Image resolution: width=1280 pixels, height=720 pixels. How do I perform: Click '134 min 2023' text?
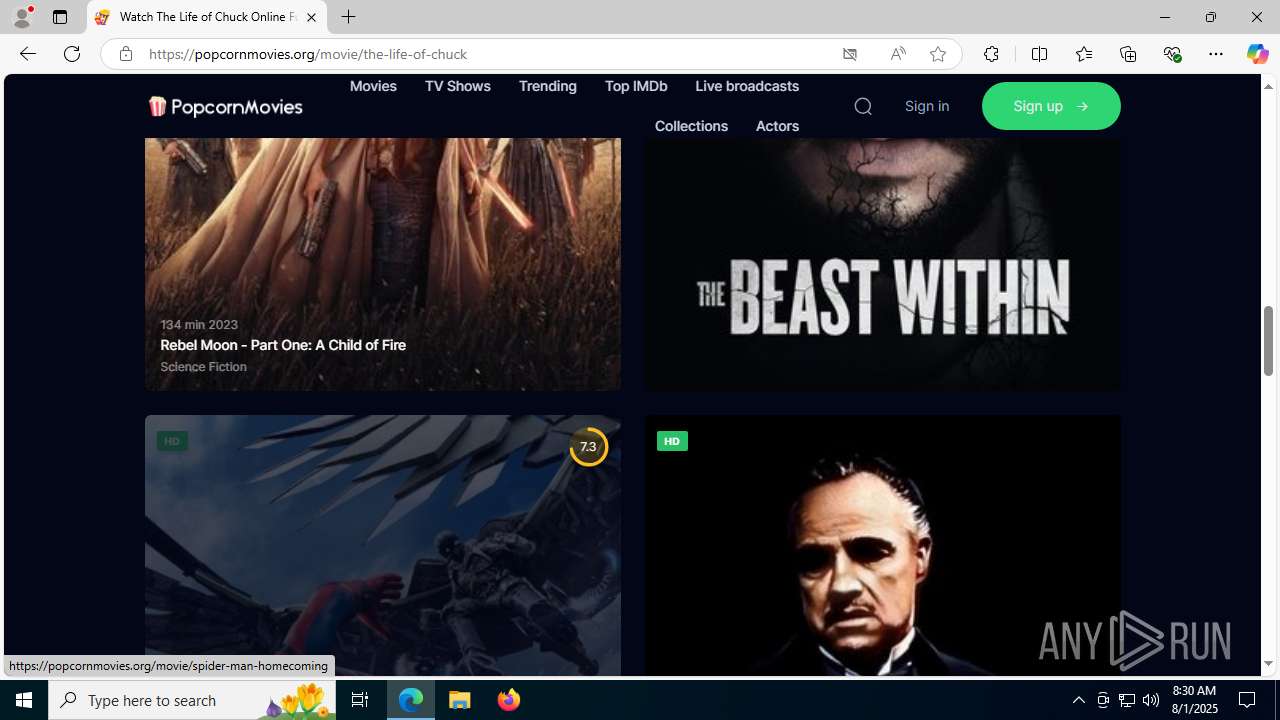199,325
